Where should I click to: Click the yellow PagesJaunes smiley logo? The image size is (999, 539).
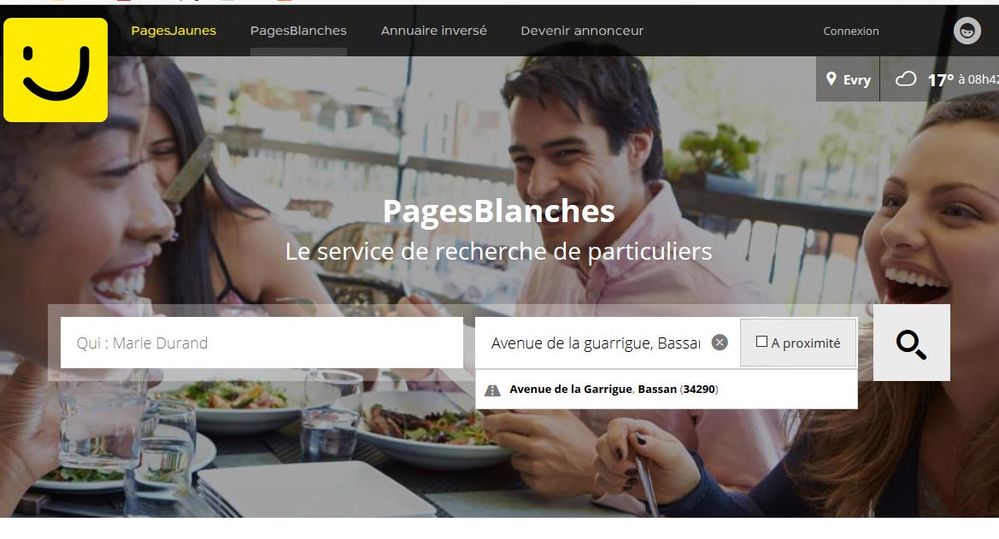55,69
